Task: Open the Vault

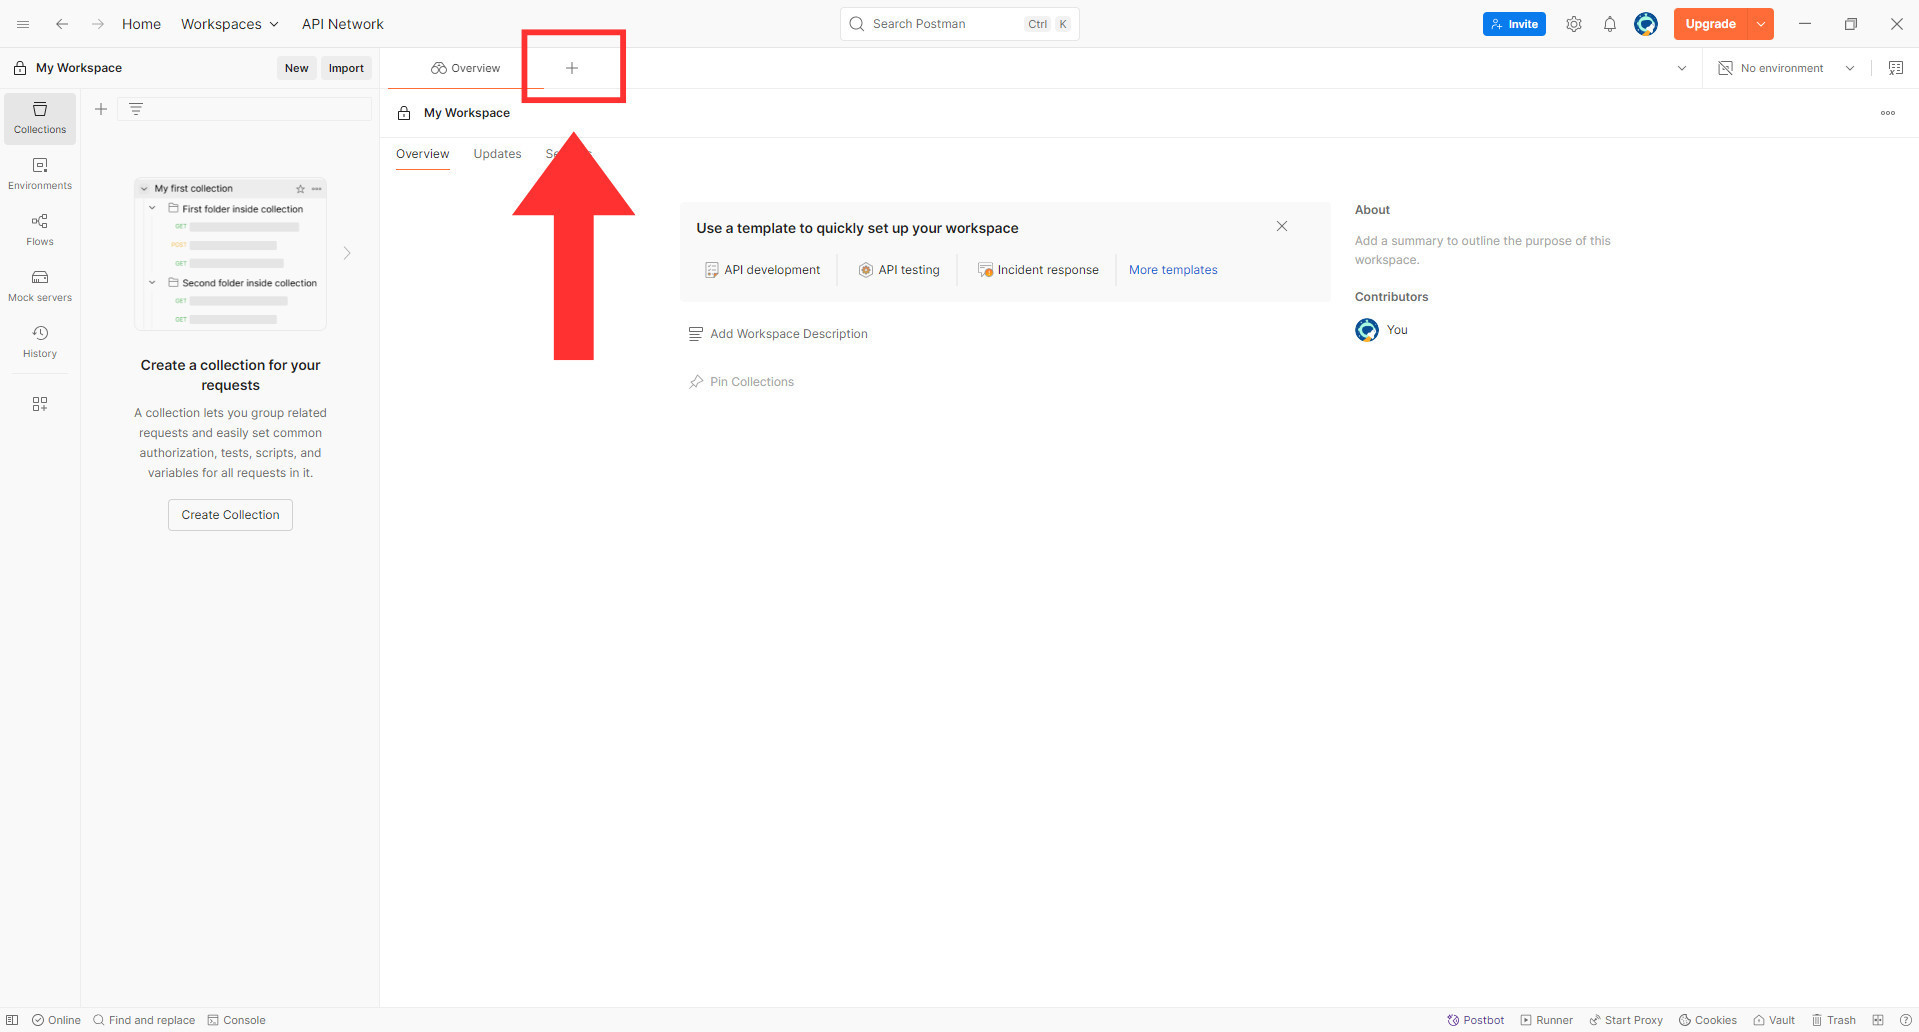Action: click(x=1774, y=1020)
